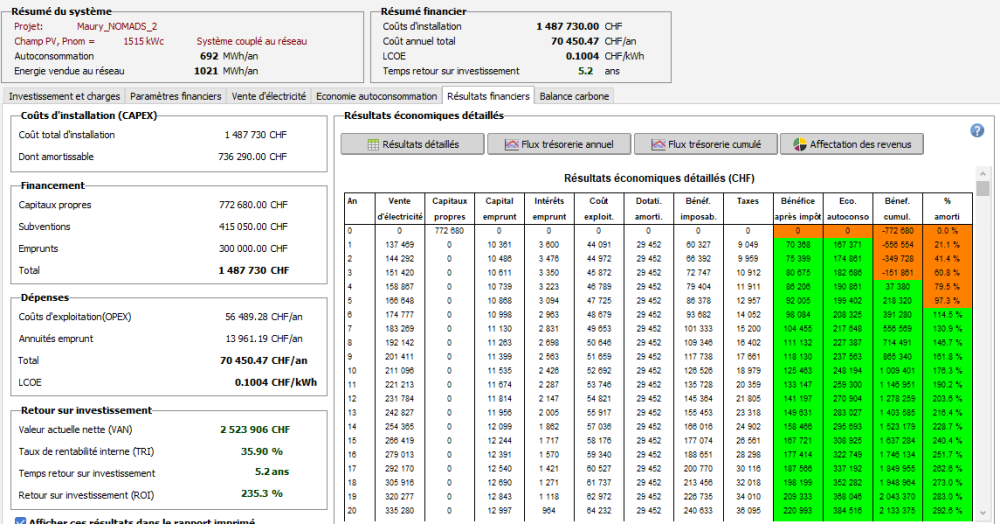Click the blue help question mark icon
The width and height of the screenshot is (1000, 524).
tap(977, 131)
